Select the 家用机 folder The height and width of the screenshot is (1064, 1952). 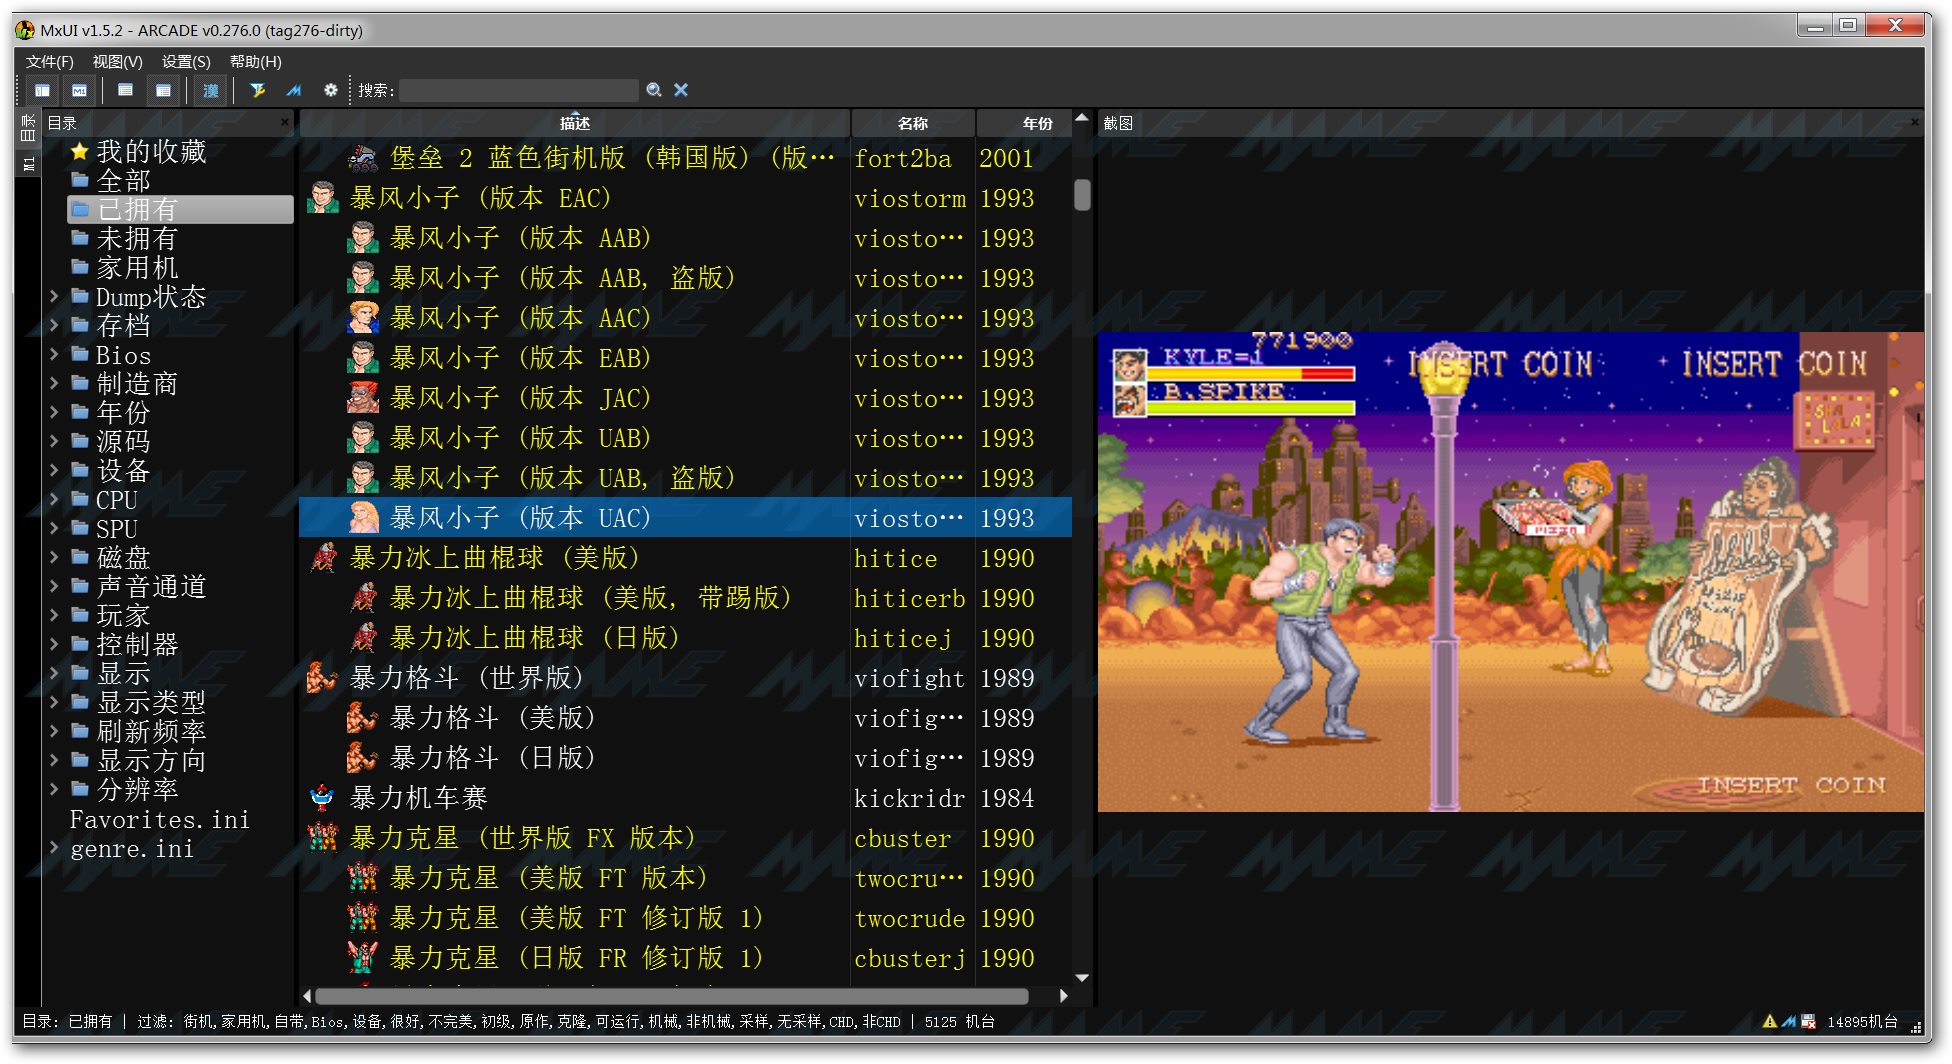(x=124, y=268)
